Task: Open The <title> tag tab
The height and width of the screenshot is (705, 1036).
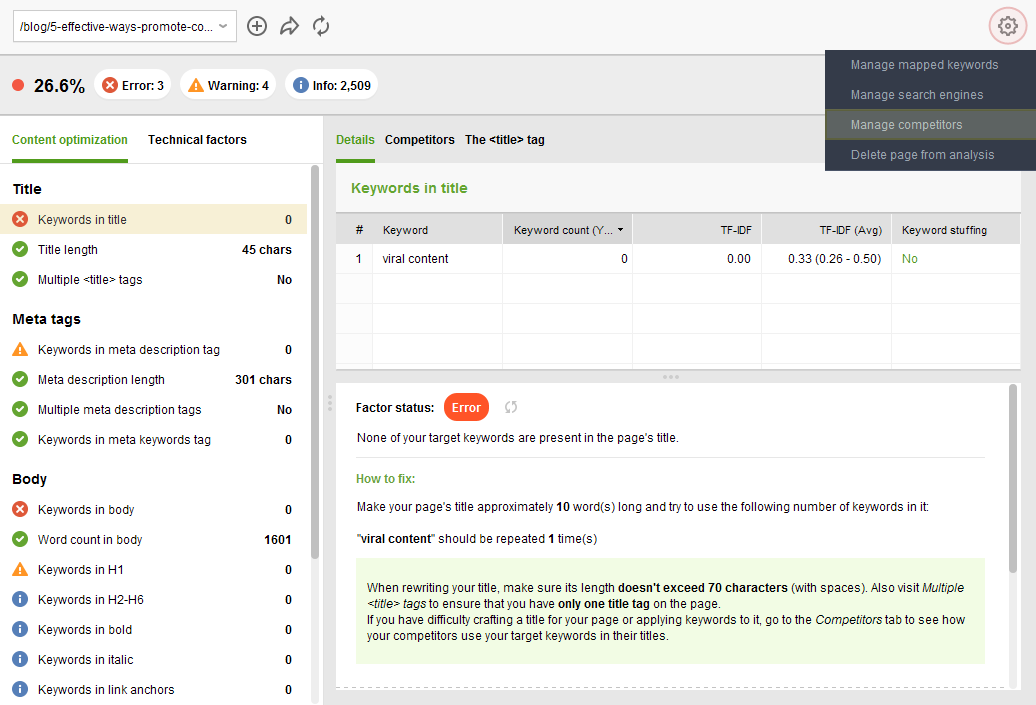Action: (505, 139)
